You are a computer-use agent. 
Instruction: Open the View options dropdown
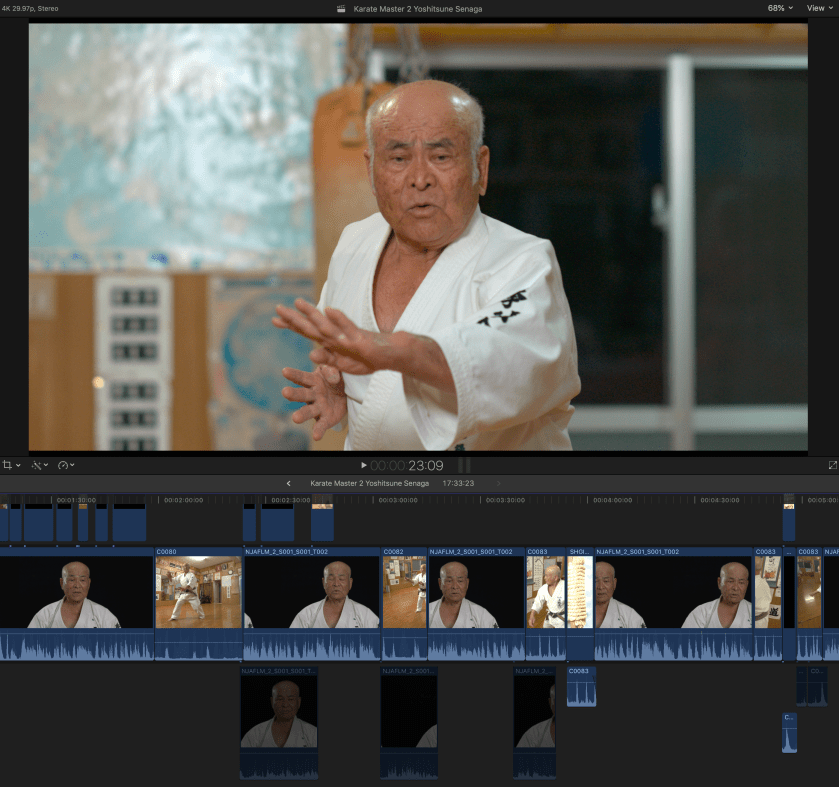point(819,8)
